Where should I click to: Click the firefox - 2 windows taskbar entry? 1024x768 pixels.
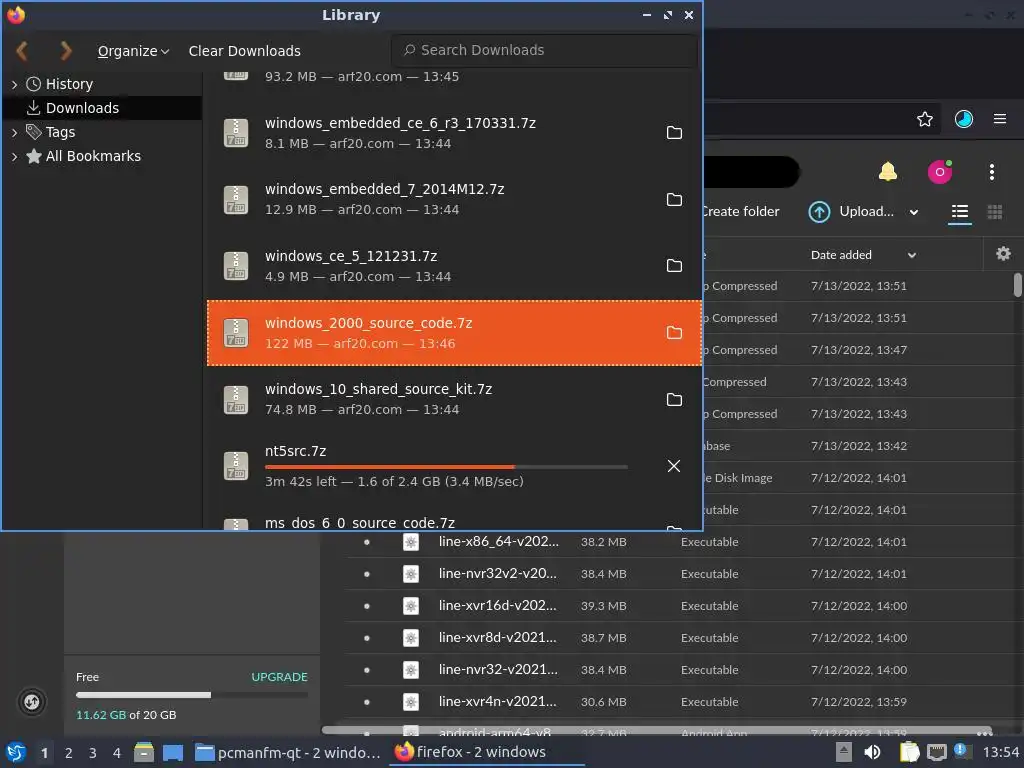point(487,752)
